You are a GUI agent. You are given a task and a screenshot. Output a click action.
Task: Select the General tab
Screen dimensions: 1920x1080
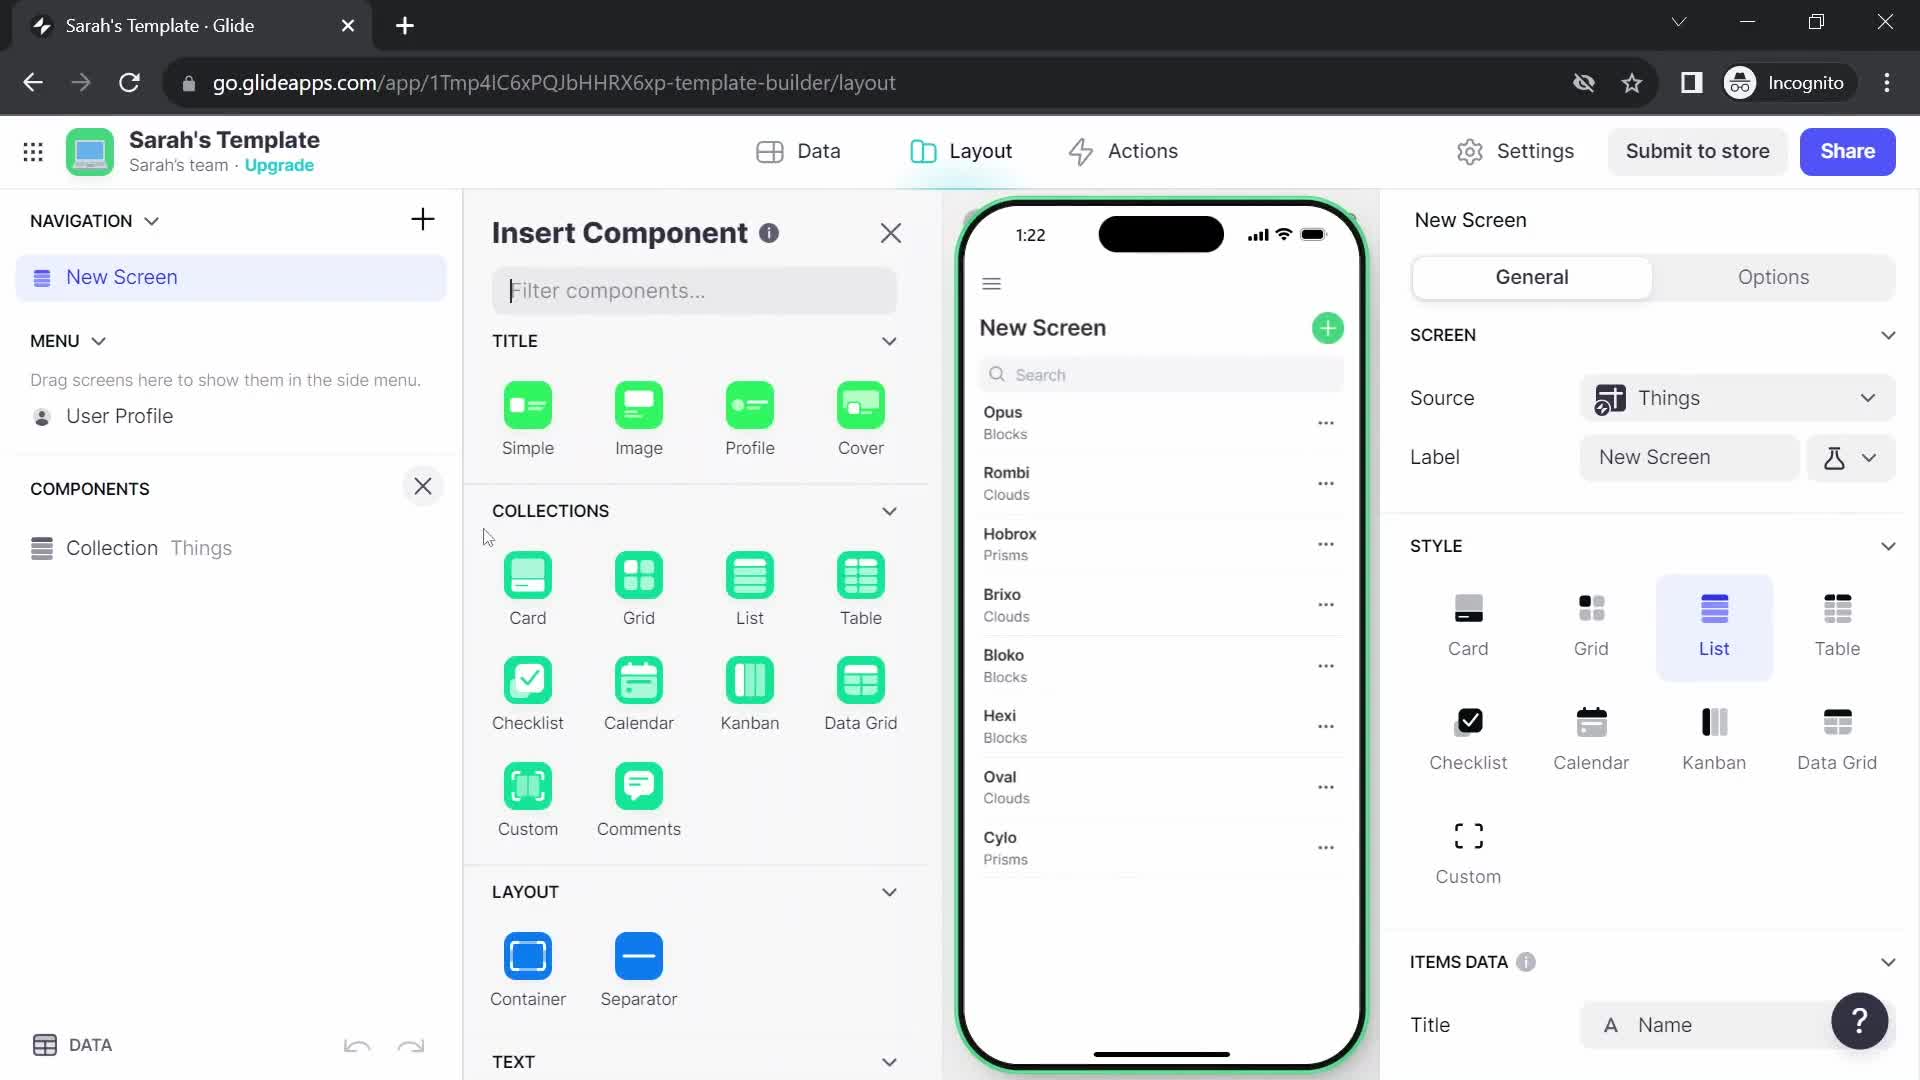pos(1531,278)
